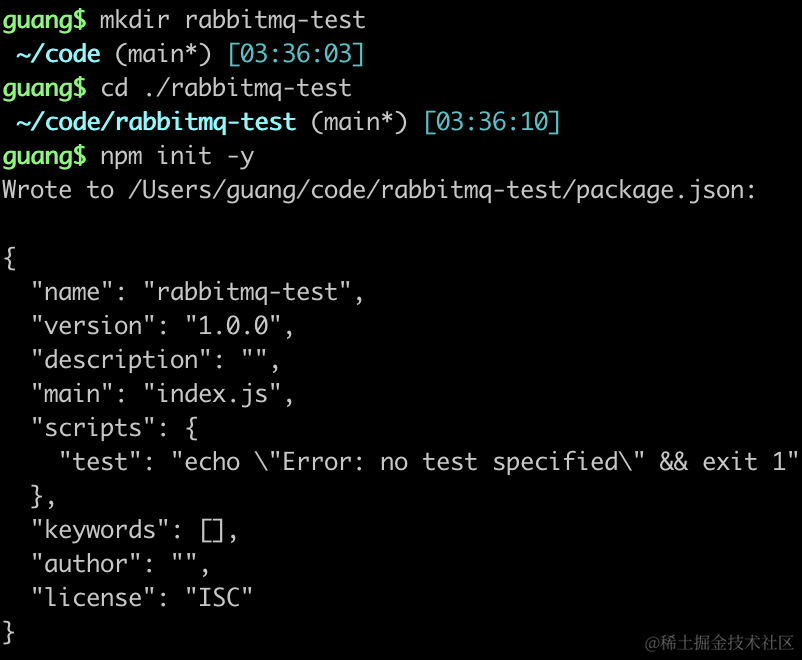802x660 pixels.
Task: Click the timestamp [03:36:10]
Action: tap(492, 122)
